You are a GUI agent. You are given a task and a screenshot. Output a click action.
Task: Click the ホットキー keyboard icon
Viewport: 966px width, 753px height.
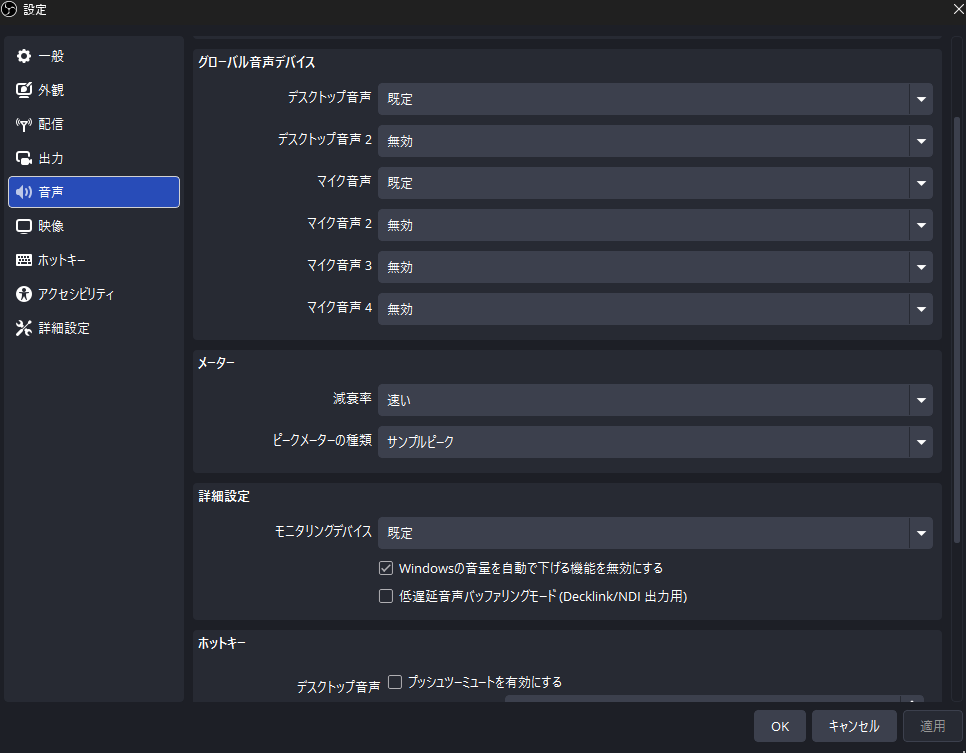(x=23, y=260)
